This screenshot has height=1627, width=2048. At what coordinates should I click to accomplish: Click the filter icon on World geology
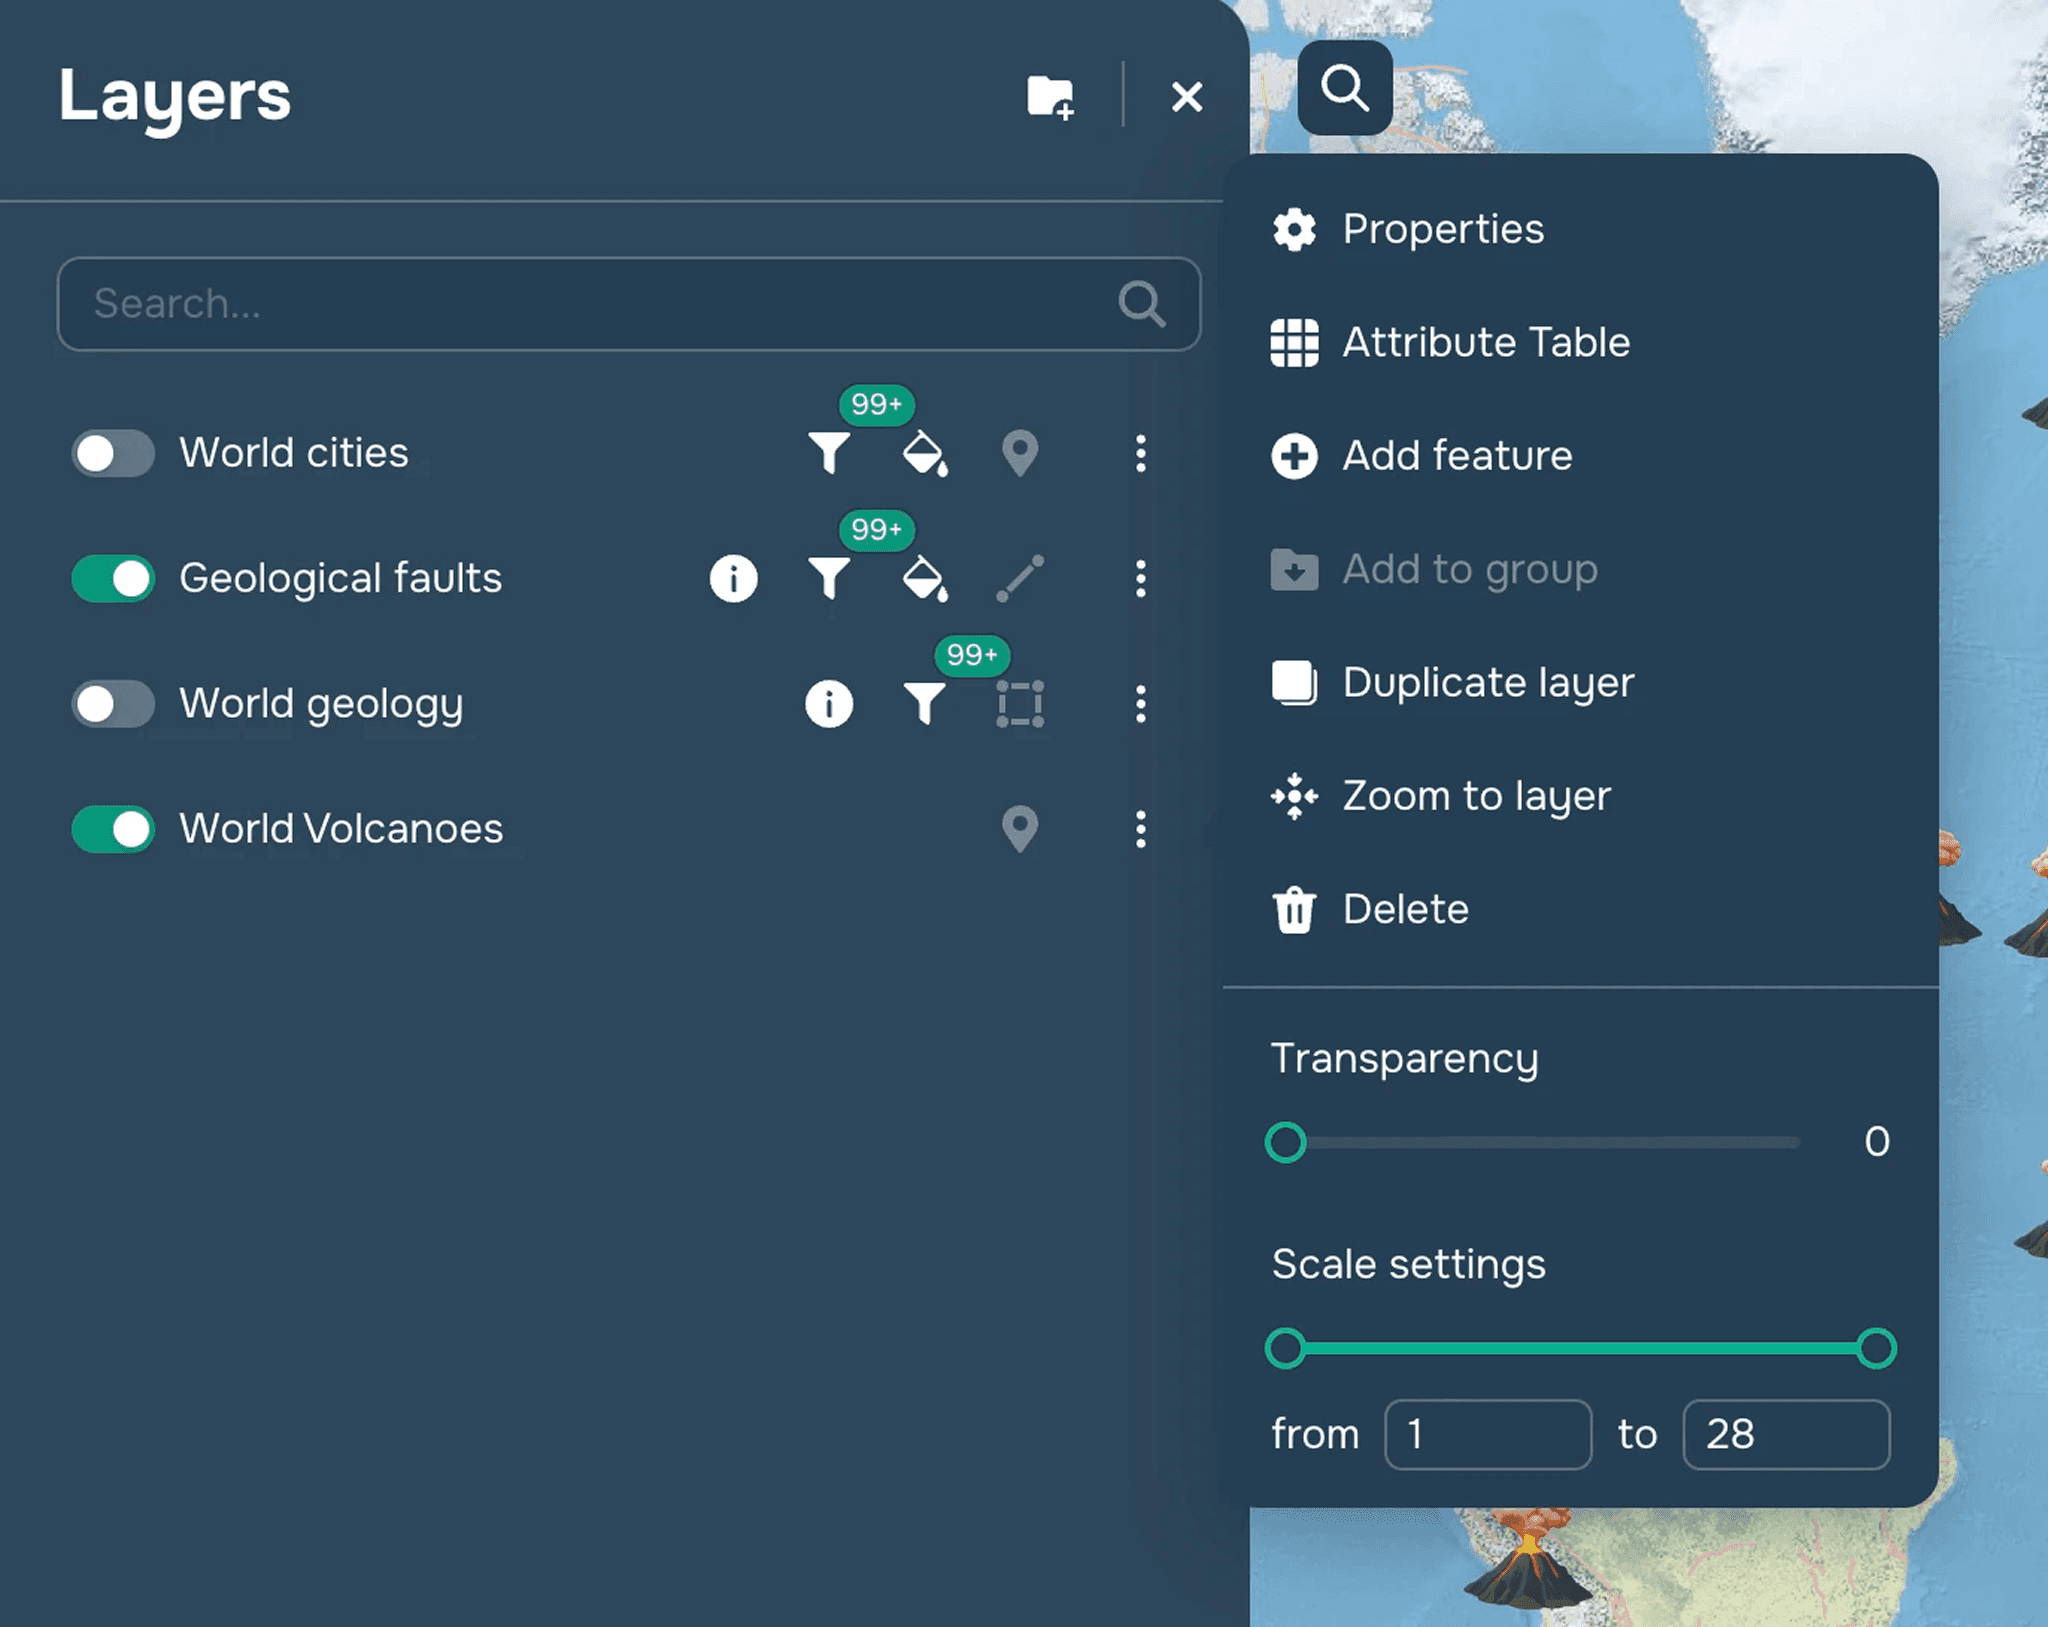tap(924, 704)
